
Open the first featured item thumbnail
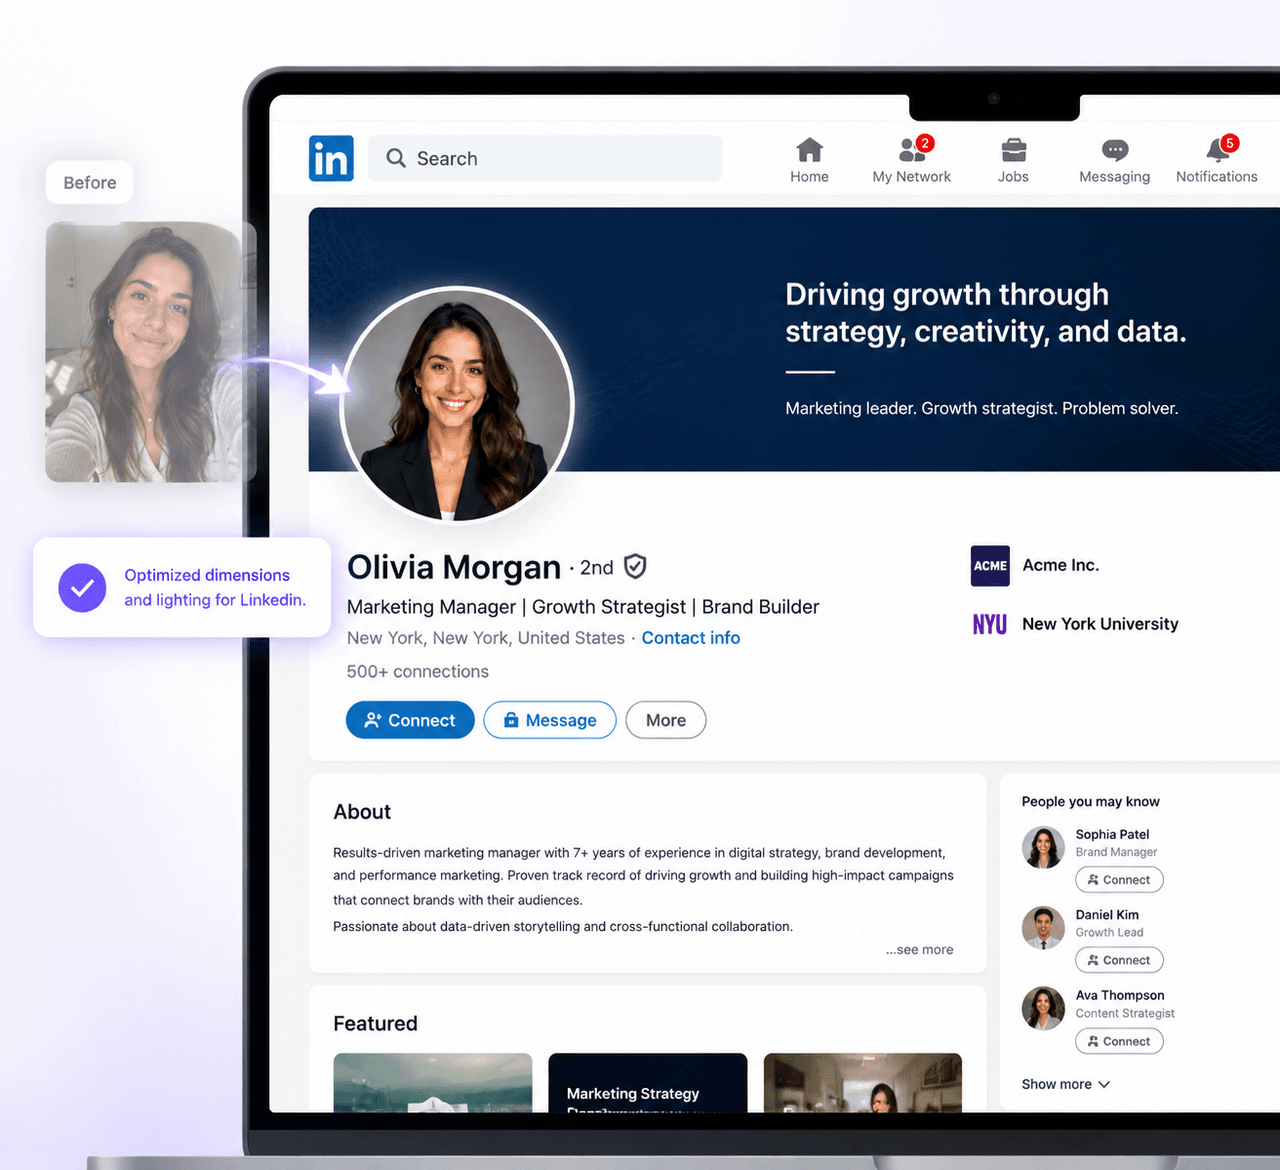tap(433, 1083)
